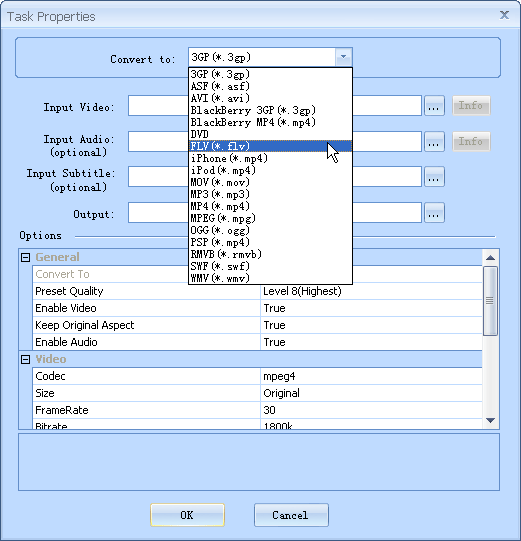The height and width of the screenshot is (541, 521).
Task: Click the FrameRate value 30
Action: tap(269, 410)
